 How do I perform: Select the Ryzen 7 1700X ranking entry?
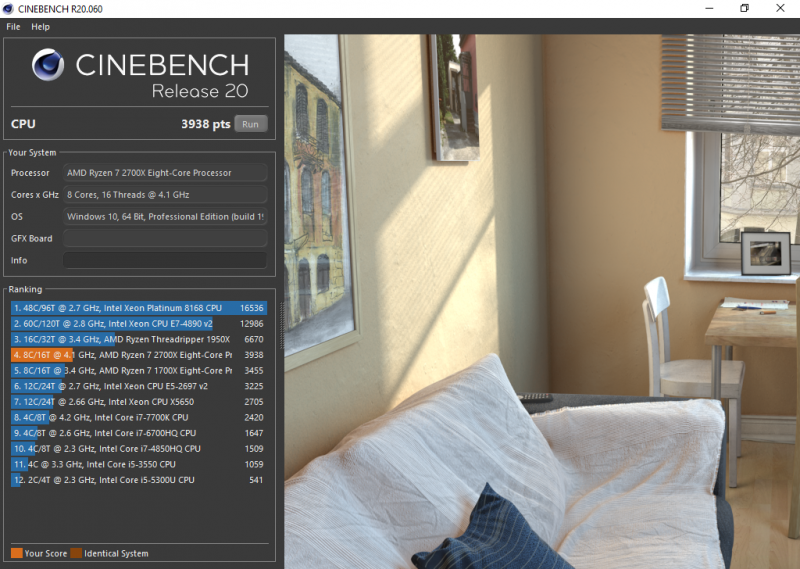(138, 371)
